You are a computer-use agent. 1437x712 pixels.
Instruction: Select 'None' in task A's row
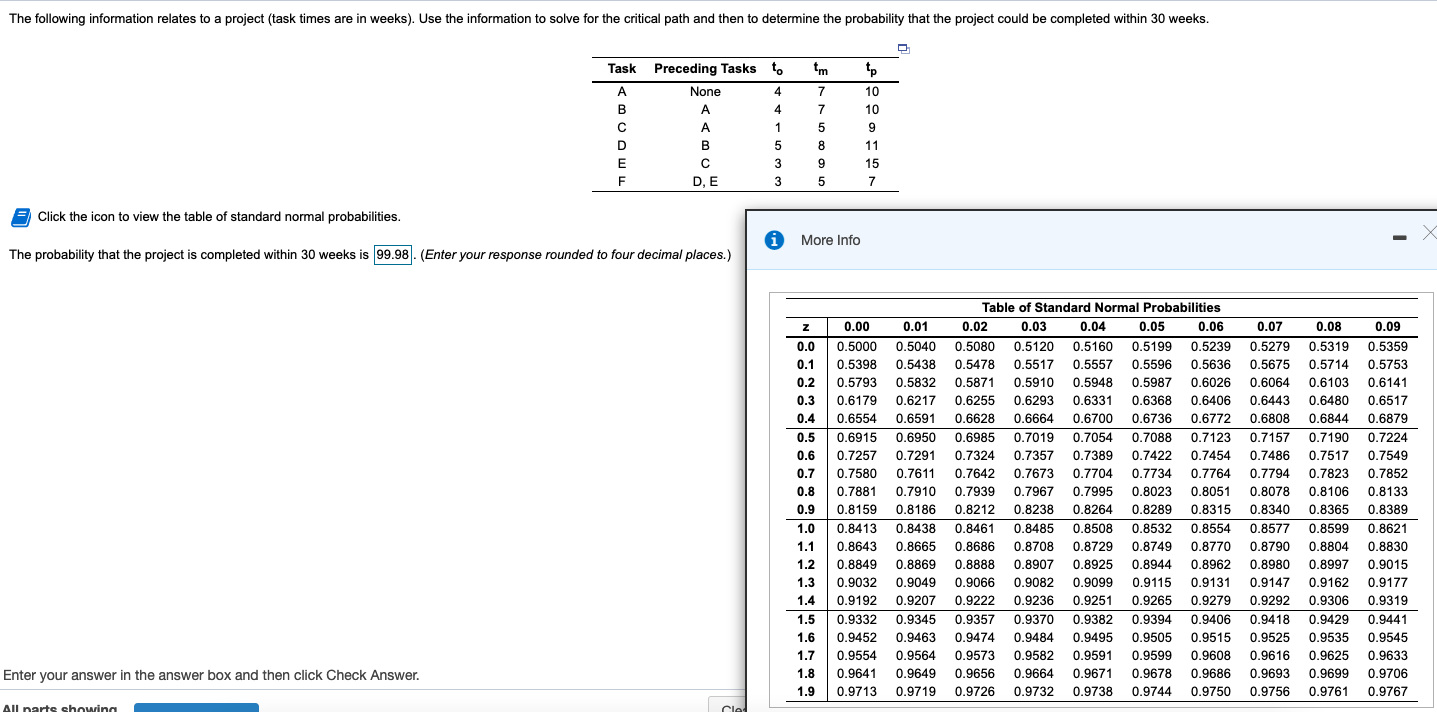[x=705, y=91]
